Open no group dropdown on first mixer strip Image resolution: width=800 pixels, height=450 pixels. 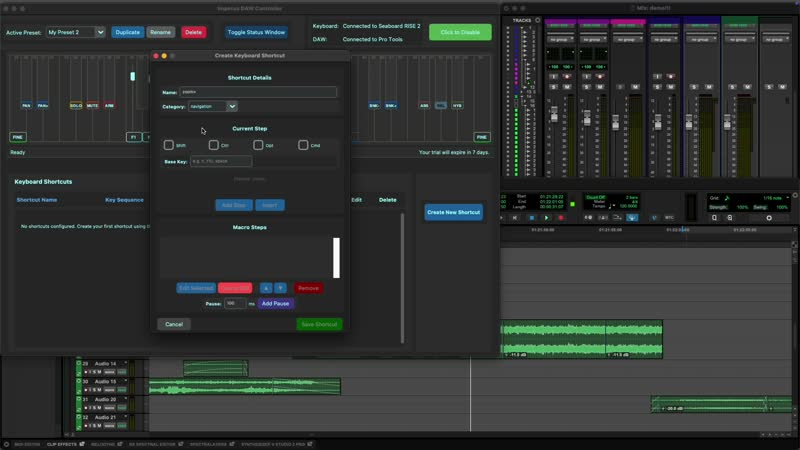tap(560, 39)
